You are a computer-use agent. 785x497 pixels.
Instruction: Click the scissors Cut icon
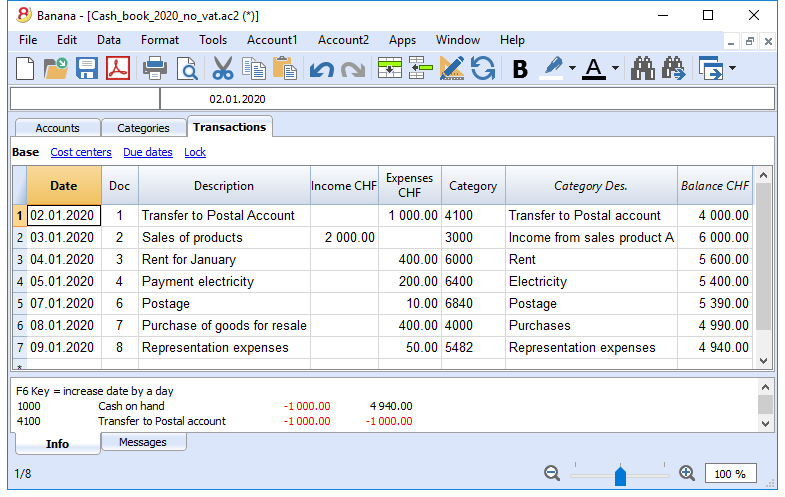(x=223, y=69)
